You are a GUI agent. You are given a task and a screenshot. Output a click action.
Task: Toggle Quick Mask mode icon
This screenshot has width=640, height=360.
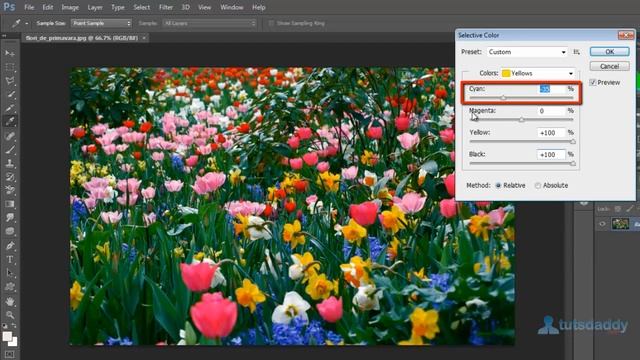pyautogui.click(x=10, y=354)
